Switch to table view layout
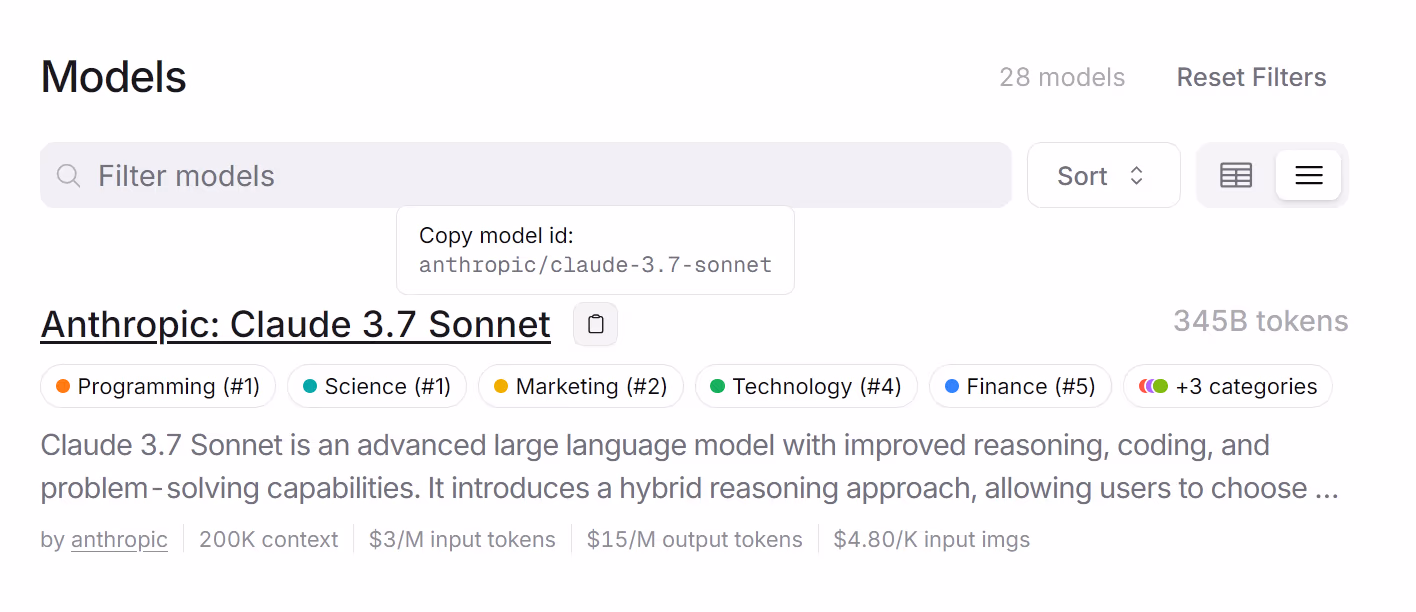 pos(1236,176)
